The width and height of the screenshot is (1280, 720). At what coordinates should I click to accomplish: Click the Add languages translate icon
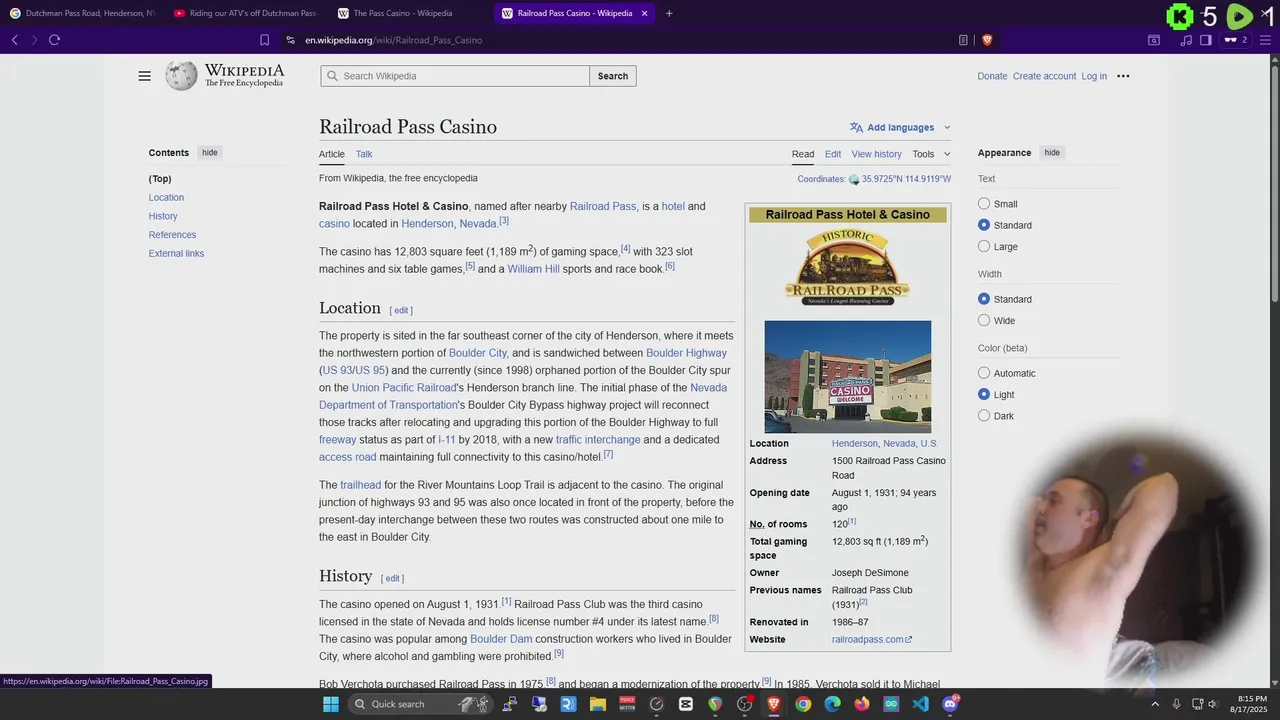tap(856, 127)
